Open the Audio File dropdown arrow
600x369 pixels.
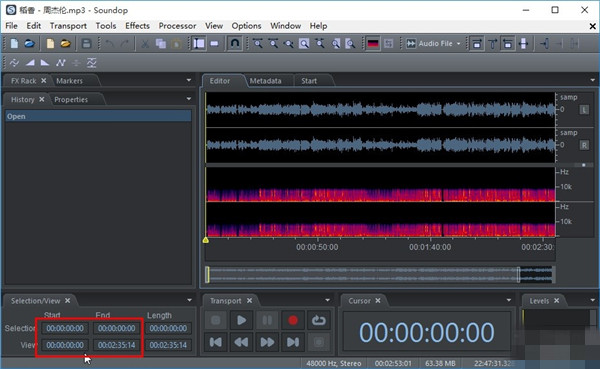[x=458, y=44]
